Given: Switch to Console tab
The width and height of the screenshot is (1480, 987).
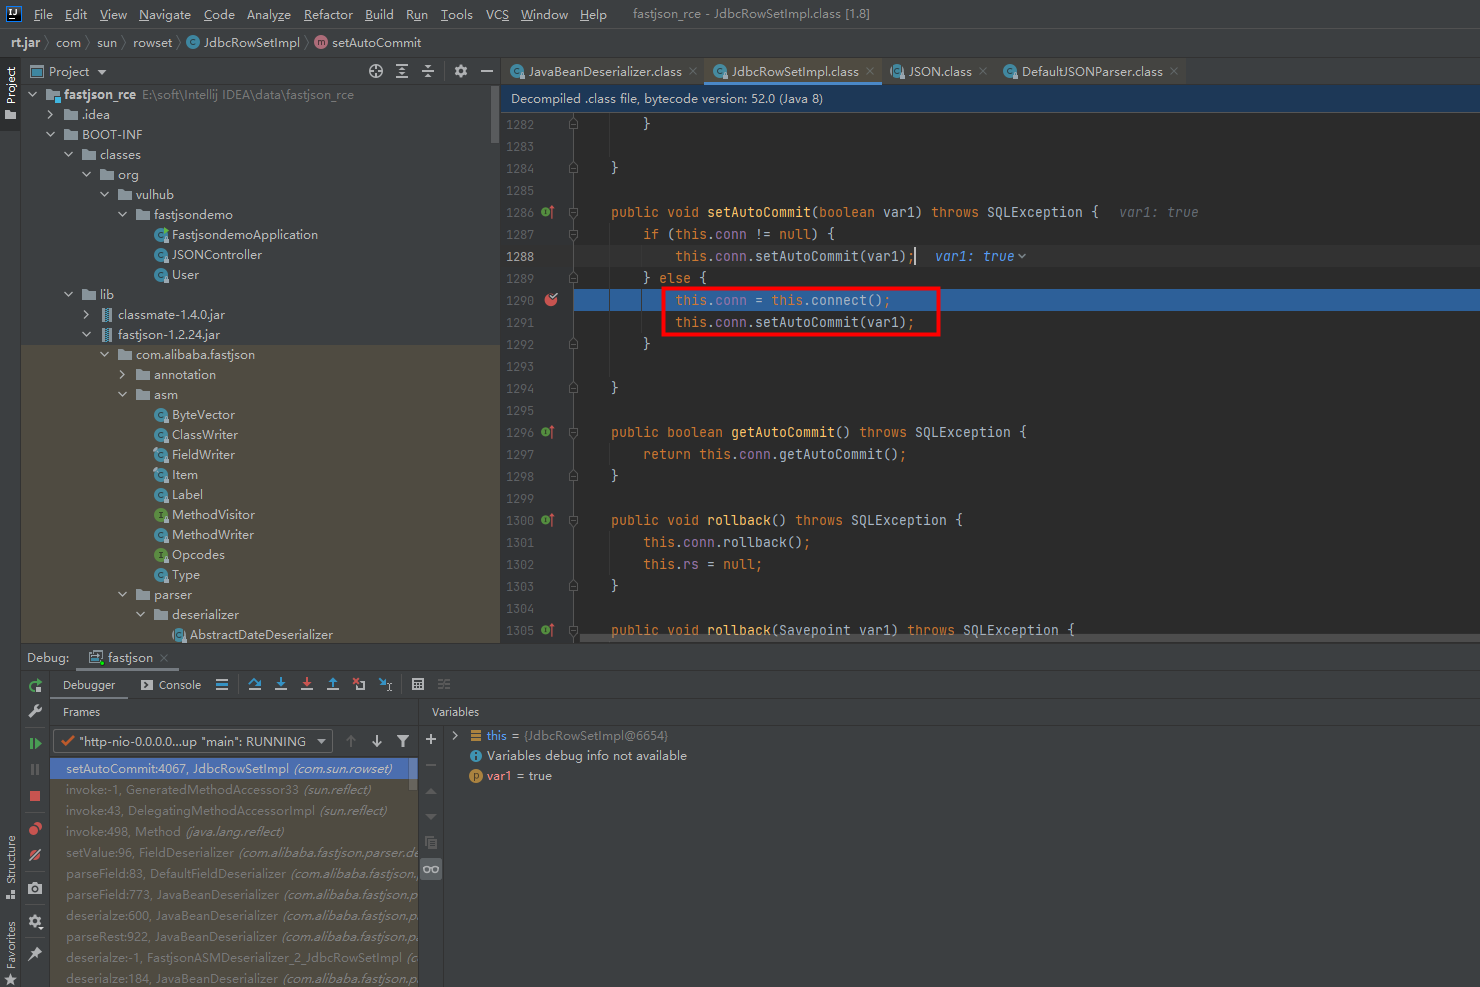Looking at the screenshot, I should (171, 685).
